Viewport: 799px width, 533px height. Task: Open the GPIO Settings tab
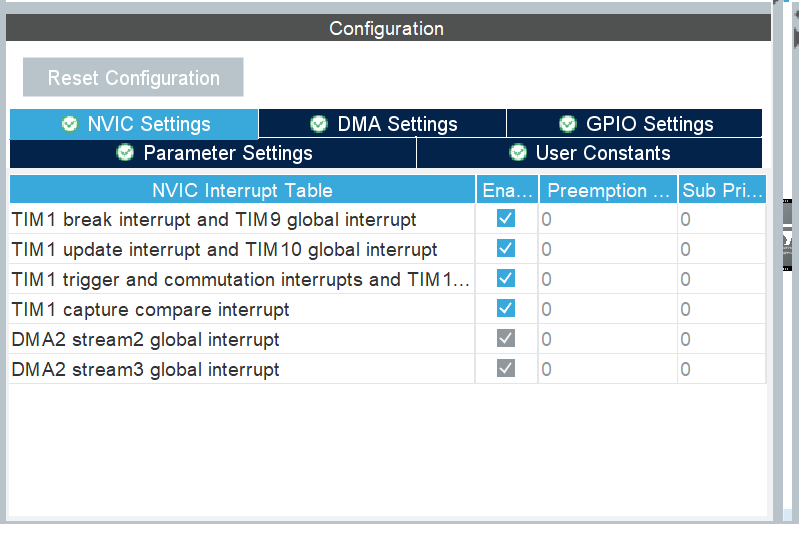coord(635,124)
